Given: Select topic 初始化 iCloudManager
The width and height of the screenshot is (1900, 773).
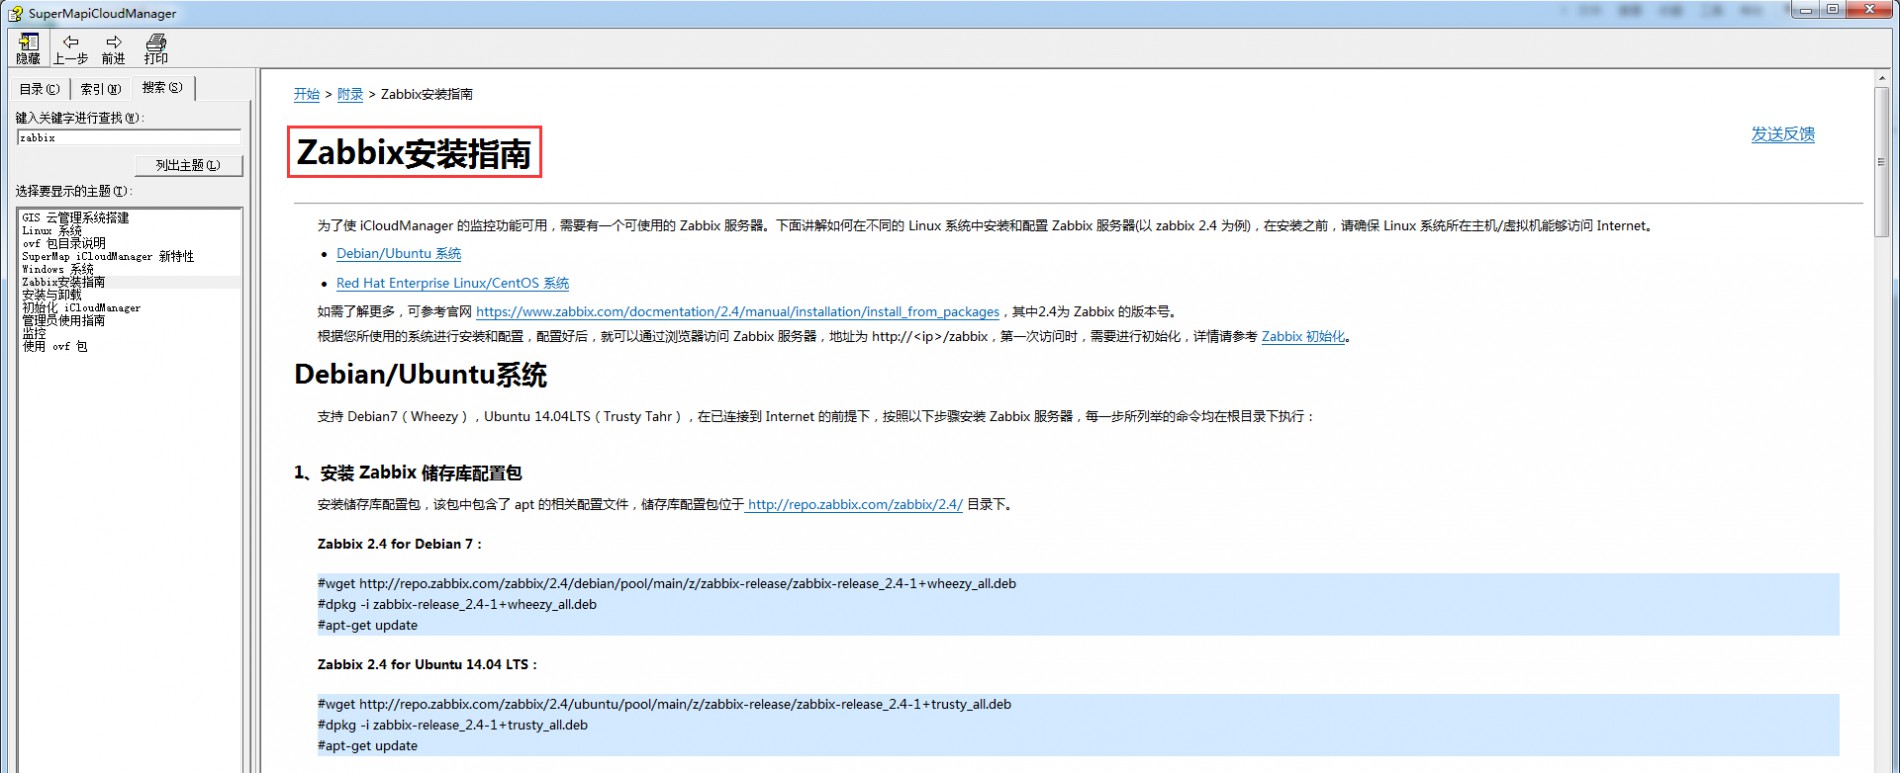Looking at the screenshot, I should coord(81,308).
